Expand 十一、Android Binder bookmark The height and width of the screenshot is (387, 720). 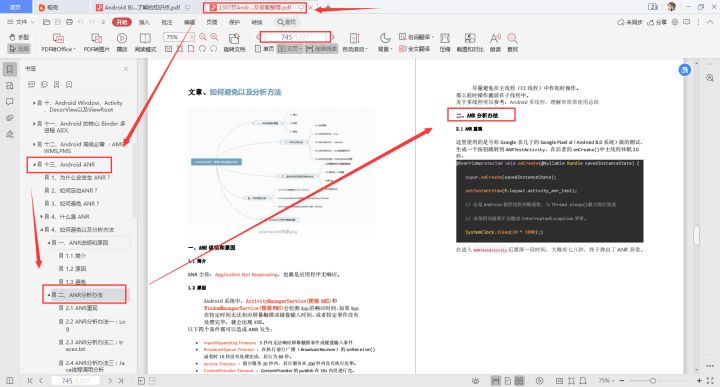(34, 124)
